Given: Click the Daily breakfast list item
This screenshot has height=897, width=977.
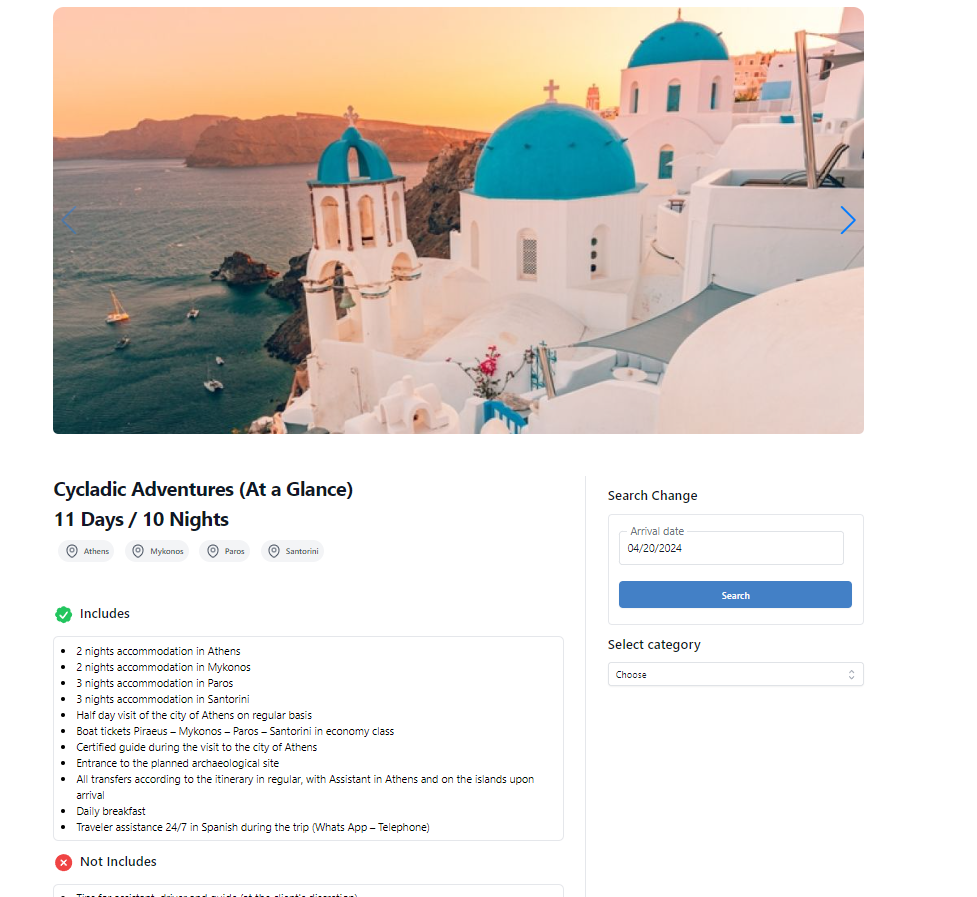Looking at the screenshot, I should (x=111, y=811).
